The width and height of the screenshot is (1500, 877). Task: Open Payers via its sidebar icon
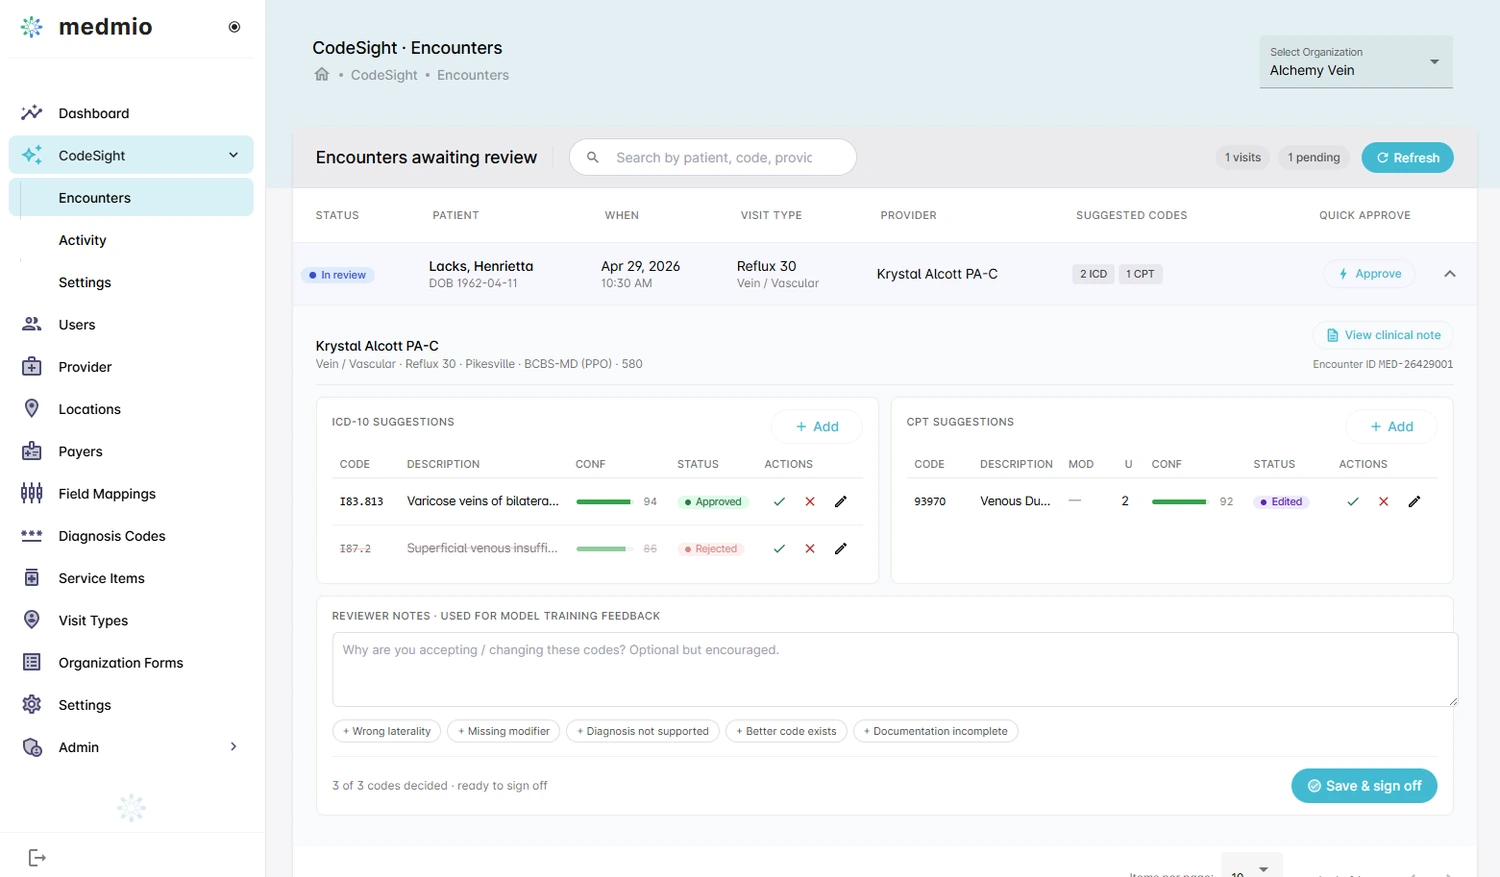32,451
